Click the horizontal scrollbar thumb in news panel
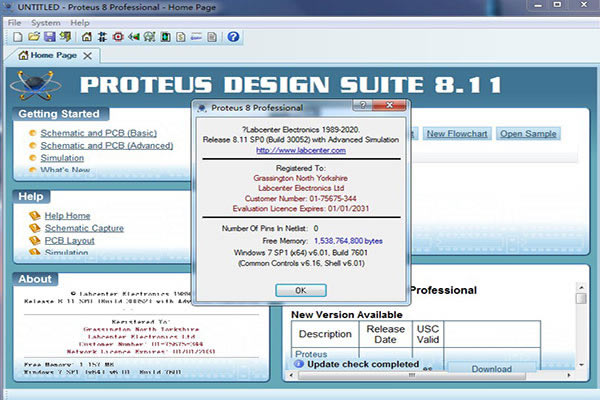 pyautogui.click(x=411, y=376)
